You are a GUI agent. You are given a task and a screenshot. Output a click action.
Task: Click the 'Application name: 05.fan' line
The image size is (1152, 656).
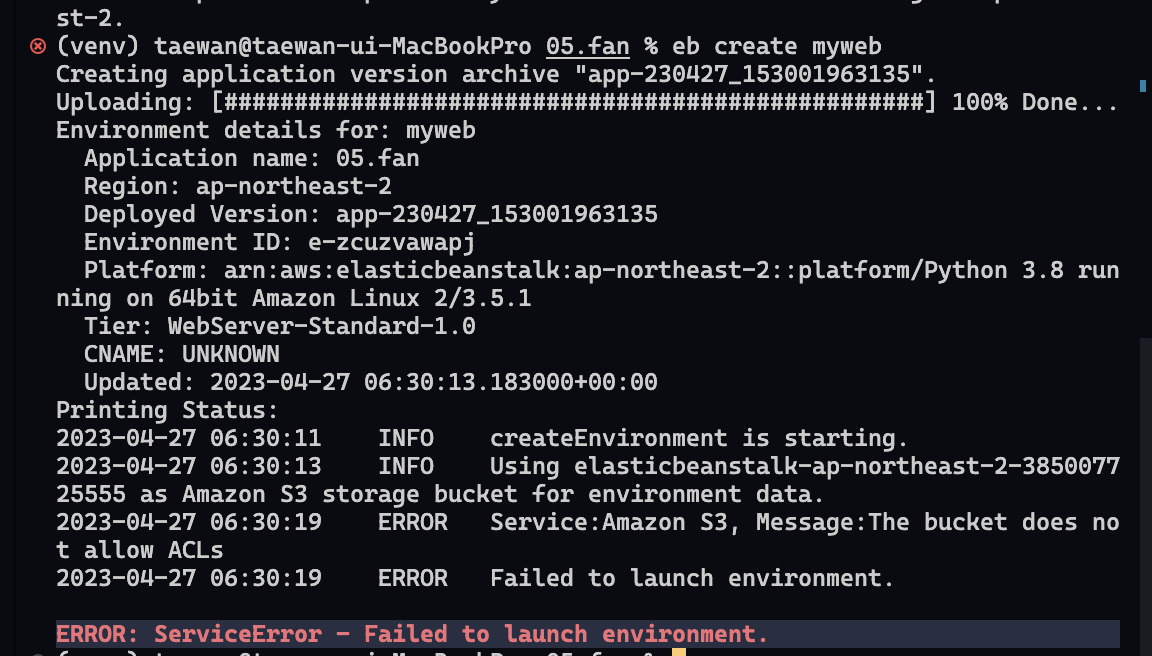(x=251, y=158)
